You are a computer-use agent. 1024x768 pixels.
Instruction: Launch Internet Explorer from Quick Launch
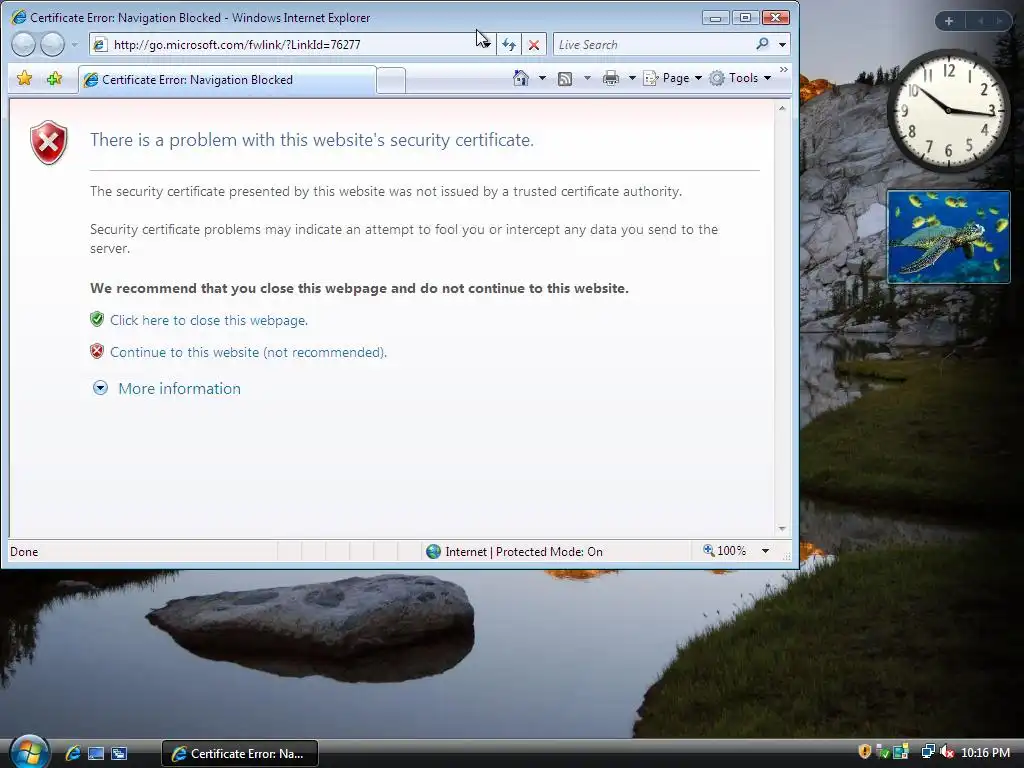pyautogui.click(x=72, y=754)
